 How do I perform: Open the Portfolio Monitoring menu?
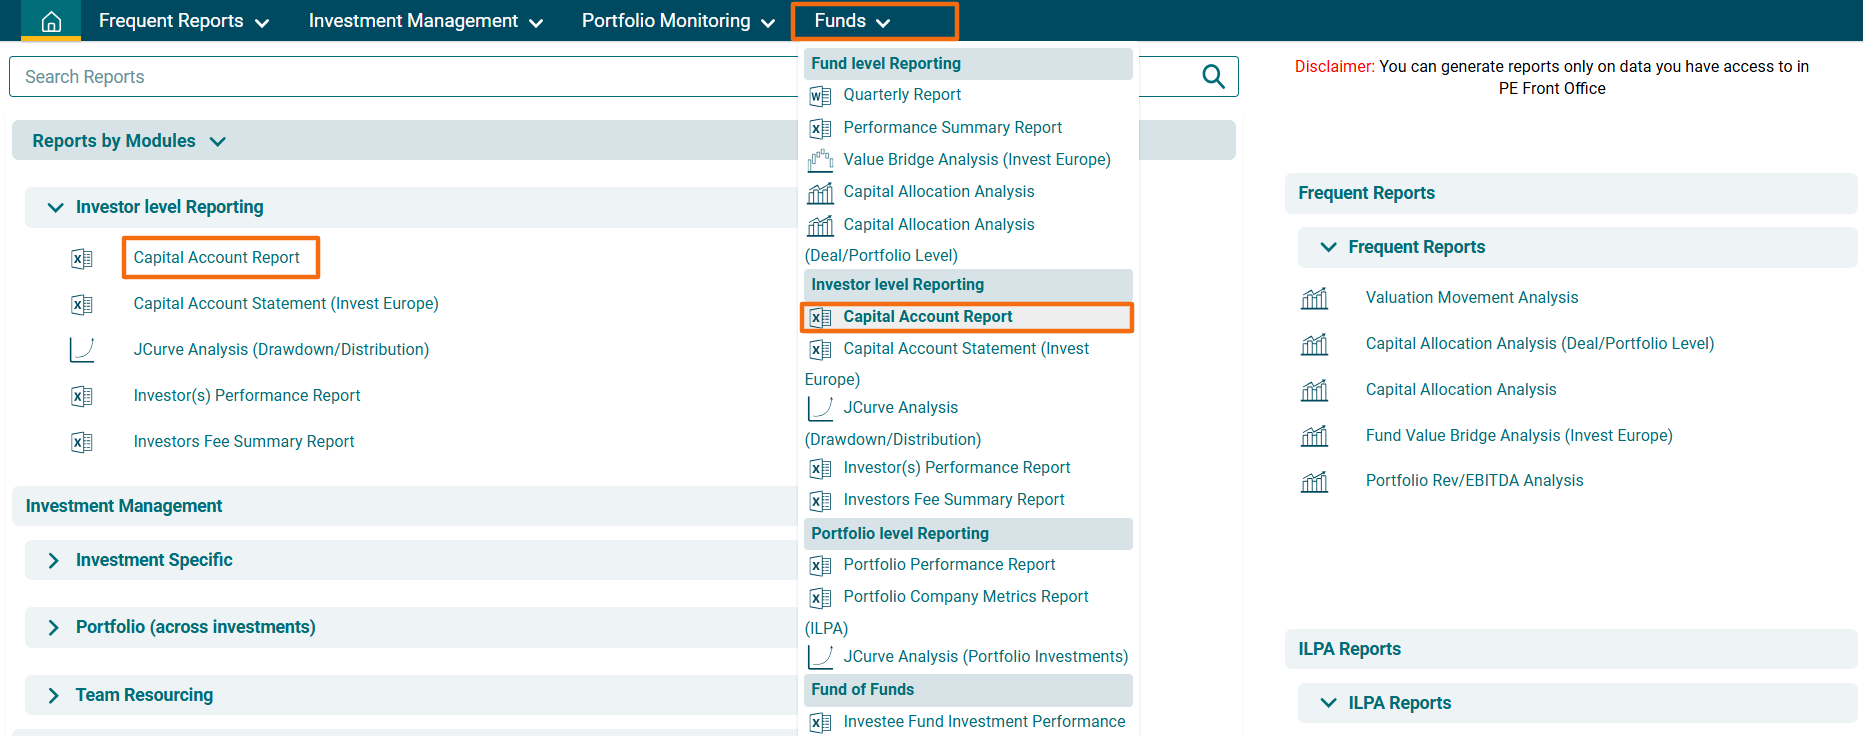677,21
